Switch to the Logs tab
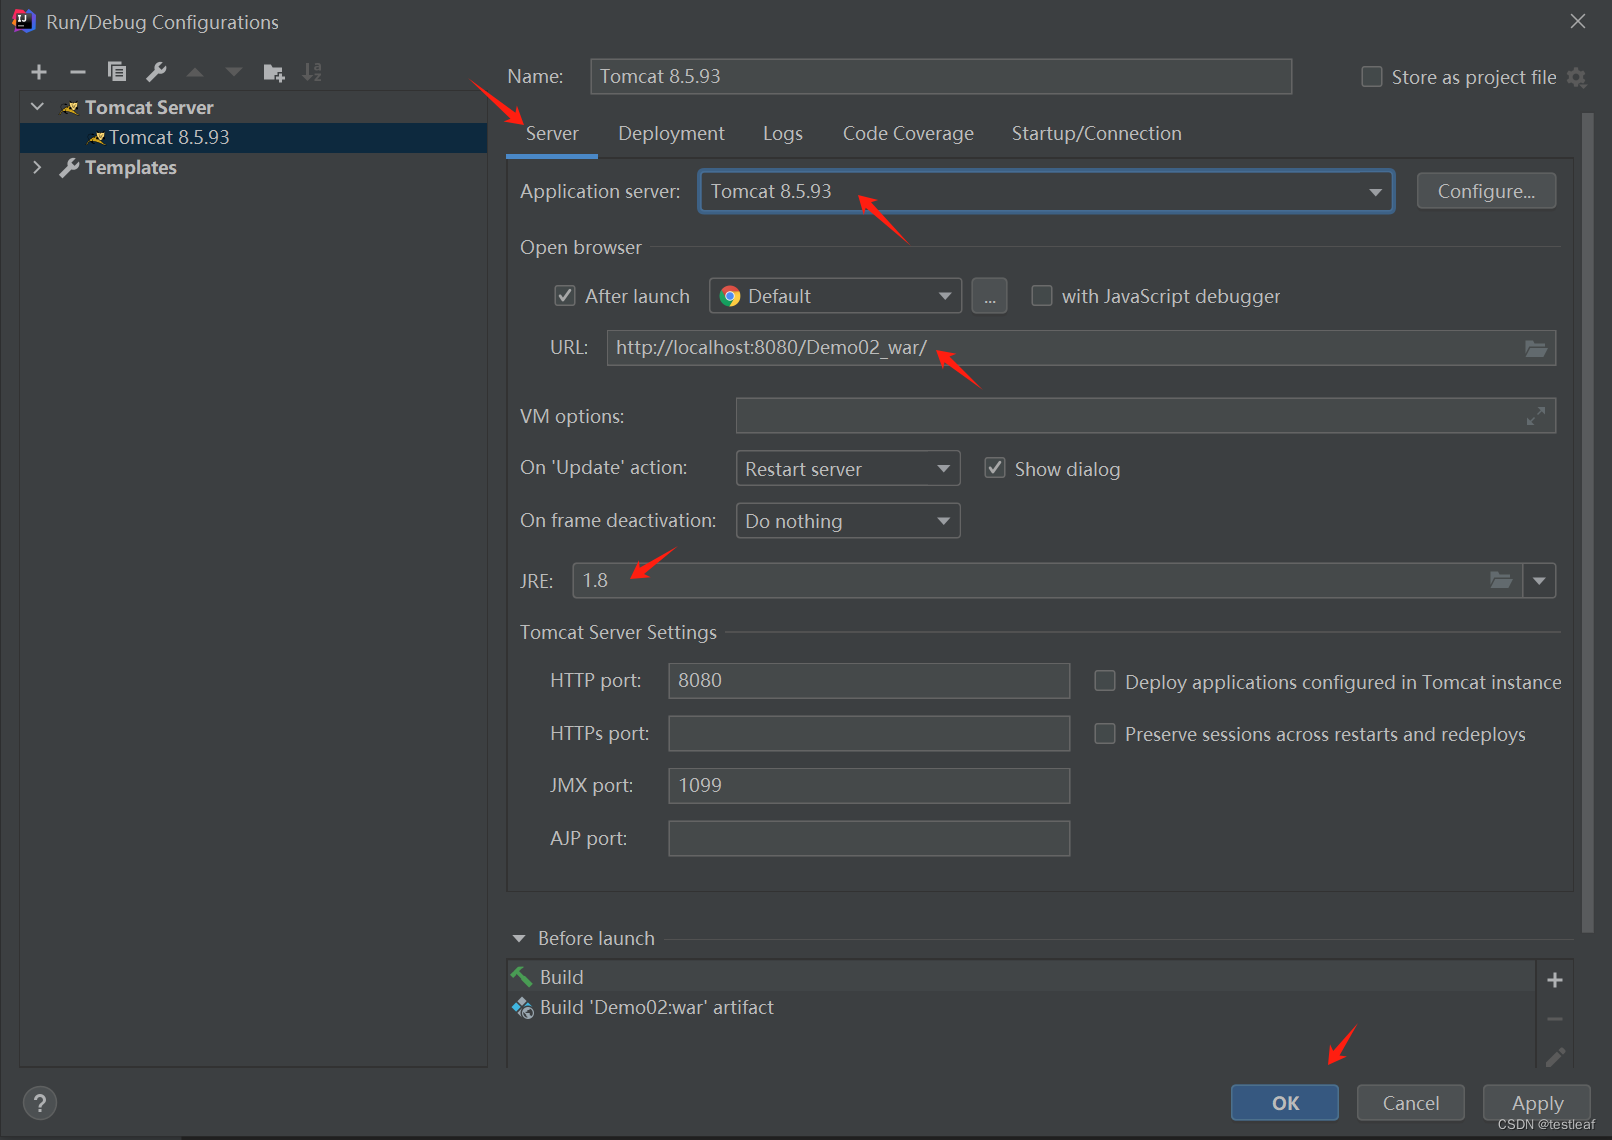1612x1140 pixels. click(783, 133)
